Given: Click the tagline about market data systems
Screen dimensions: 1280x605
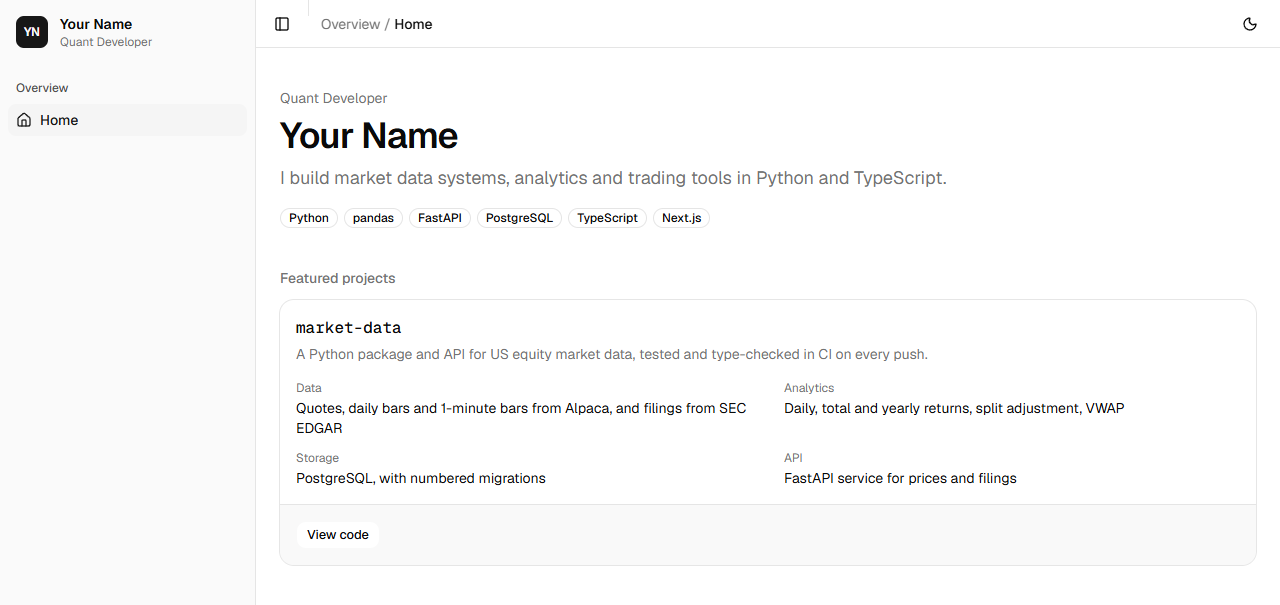Looking at the screenshot, I should (x=613, y=178).
